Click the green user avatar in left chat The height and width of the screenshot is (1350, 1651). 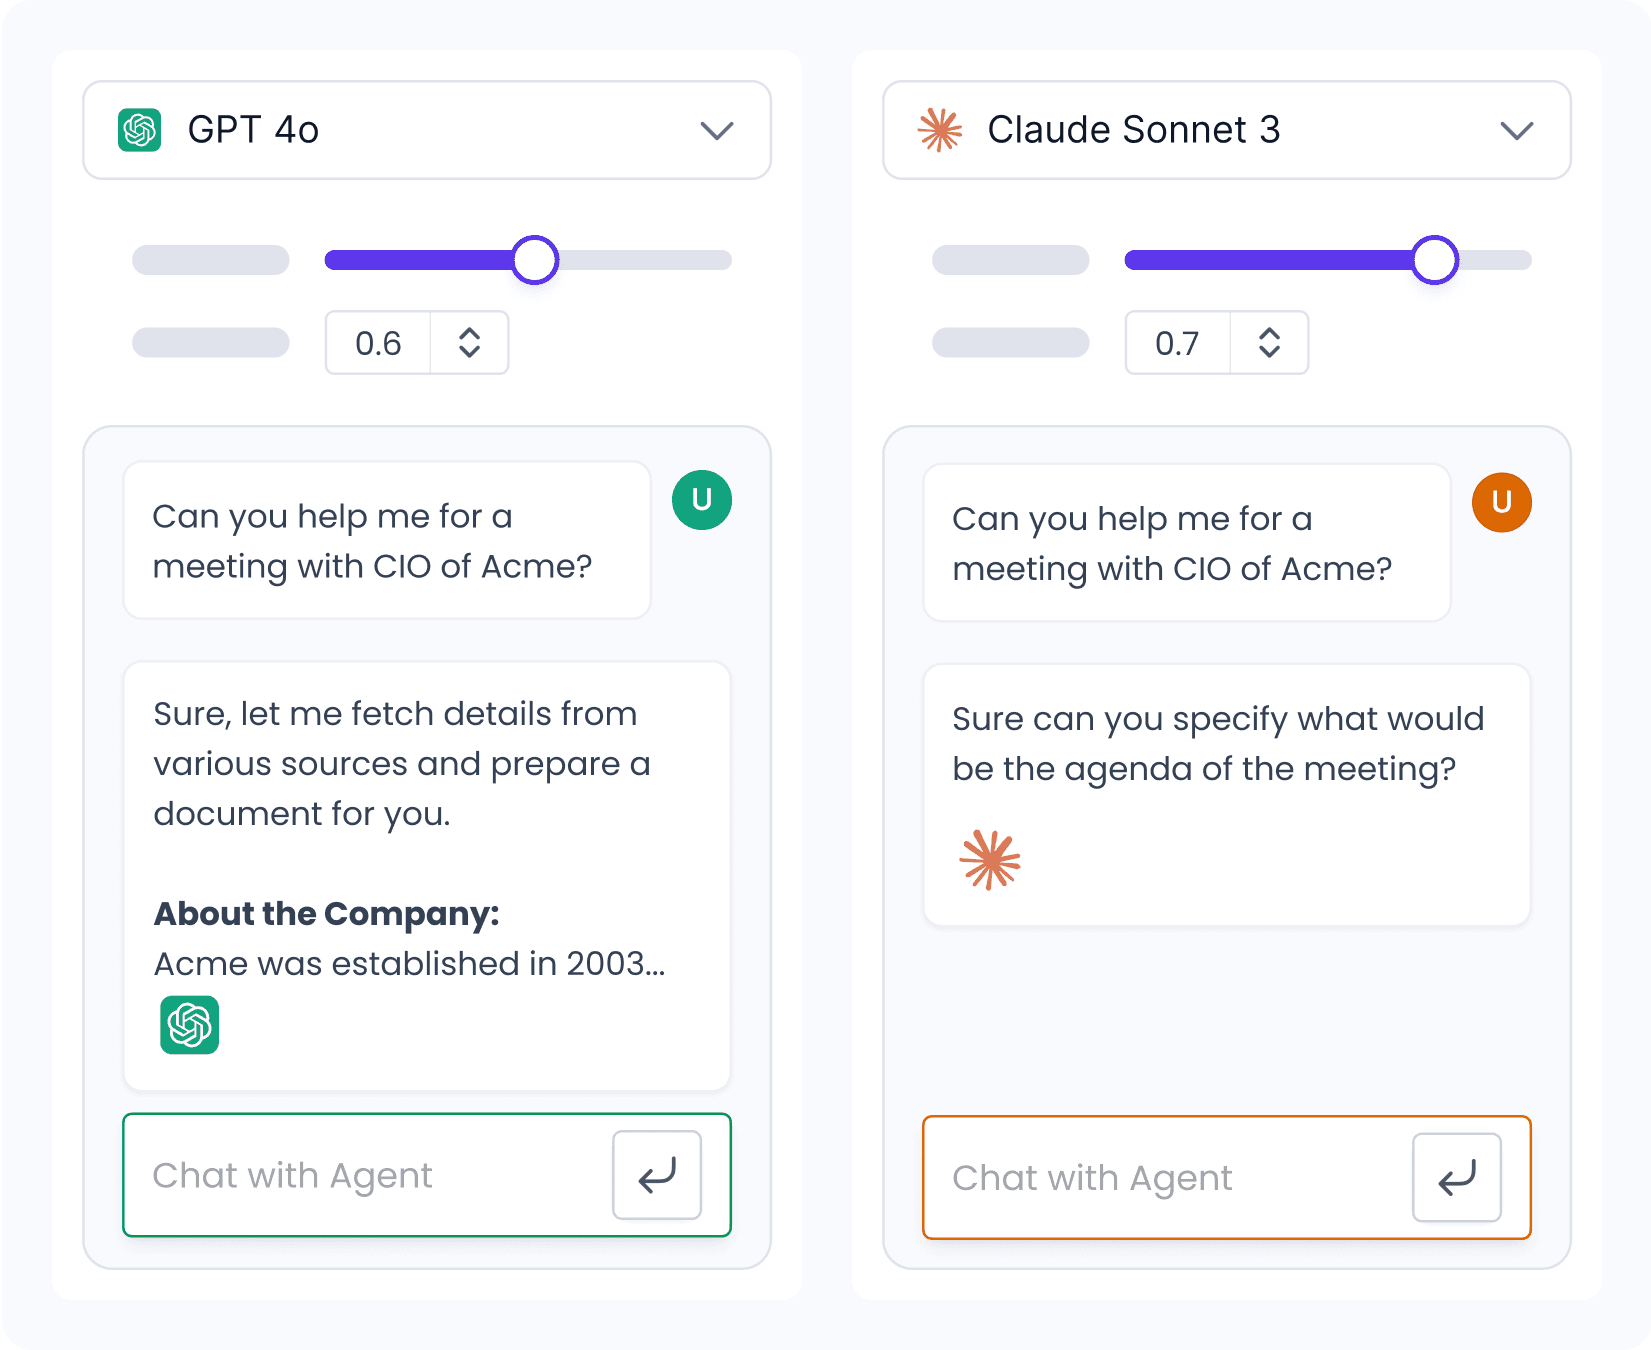(x=702, y=500)
